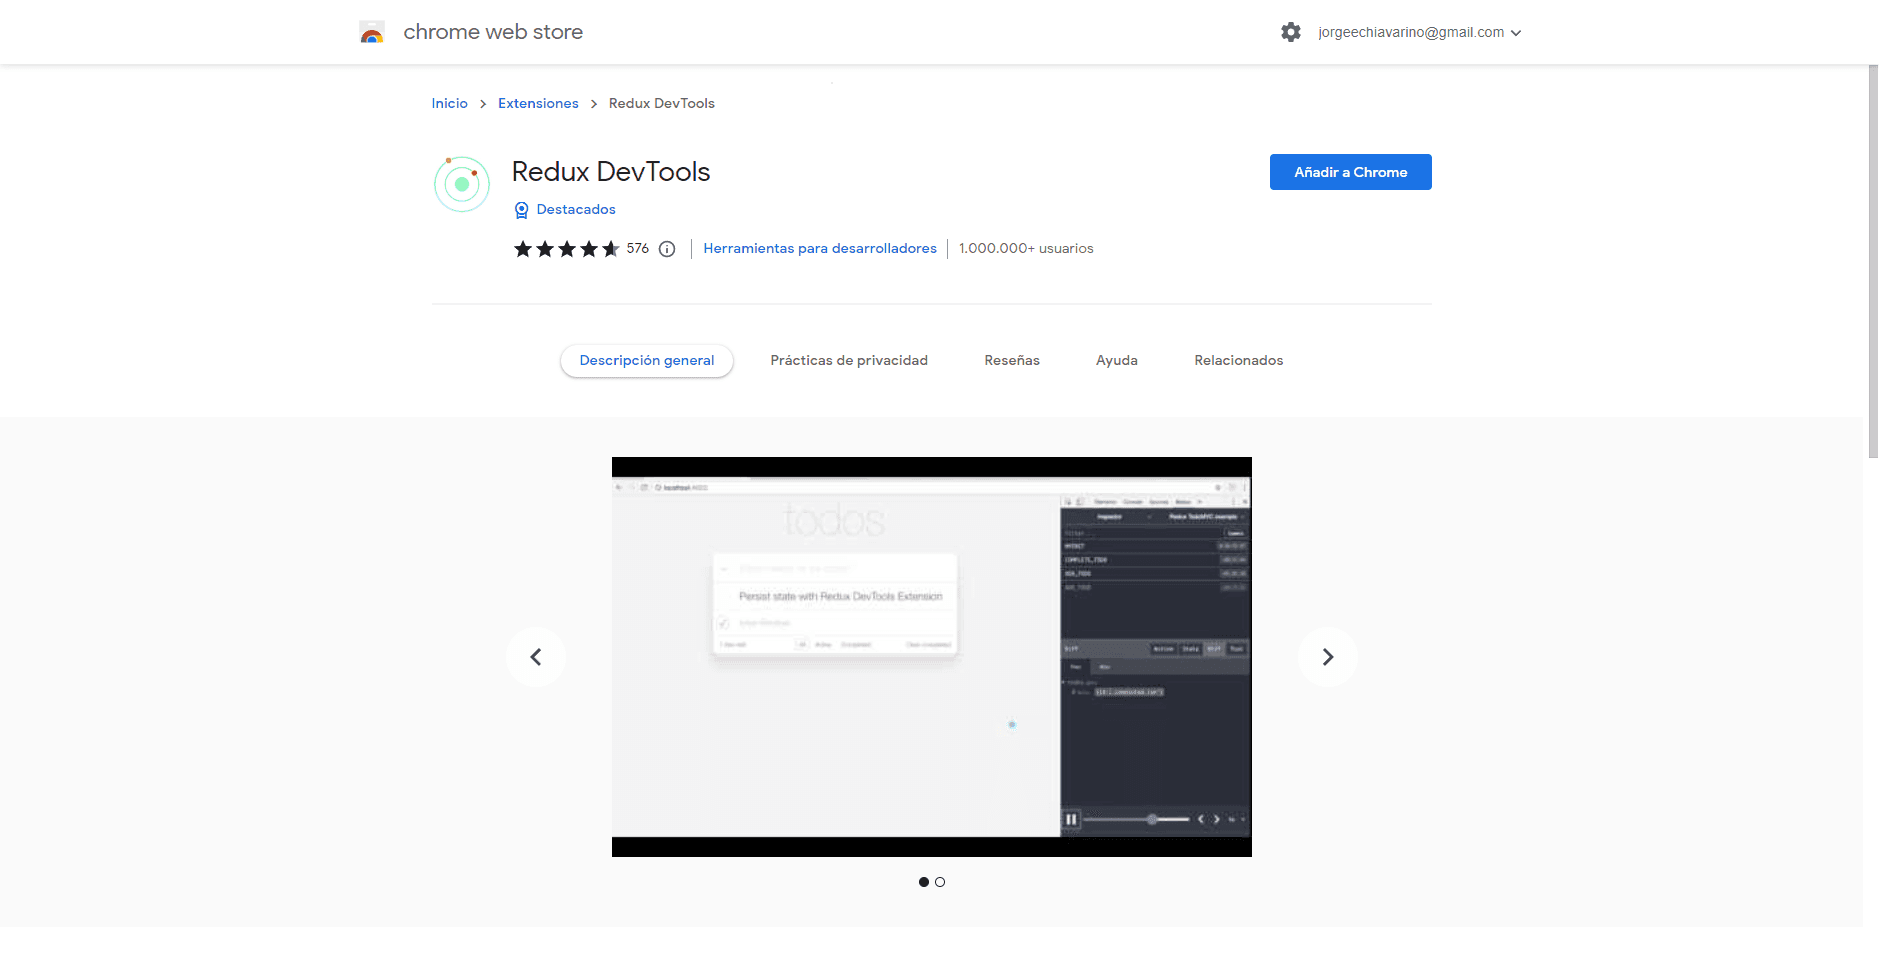
Task: Open the Extensiones breadcrumb link
Action: click(x=538, y=103)
